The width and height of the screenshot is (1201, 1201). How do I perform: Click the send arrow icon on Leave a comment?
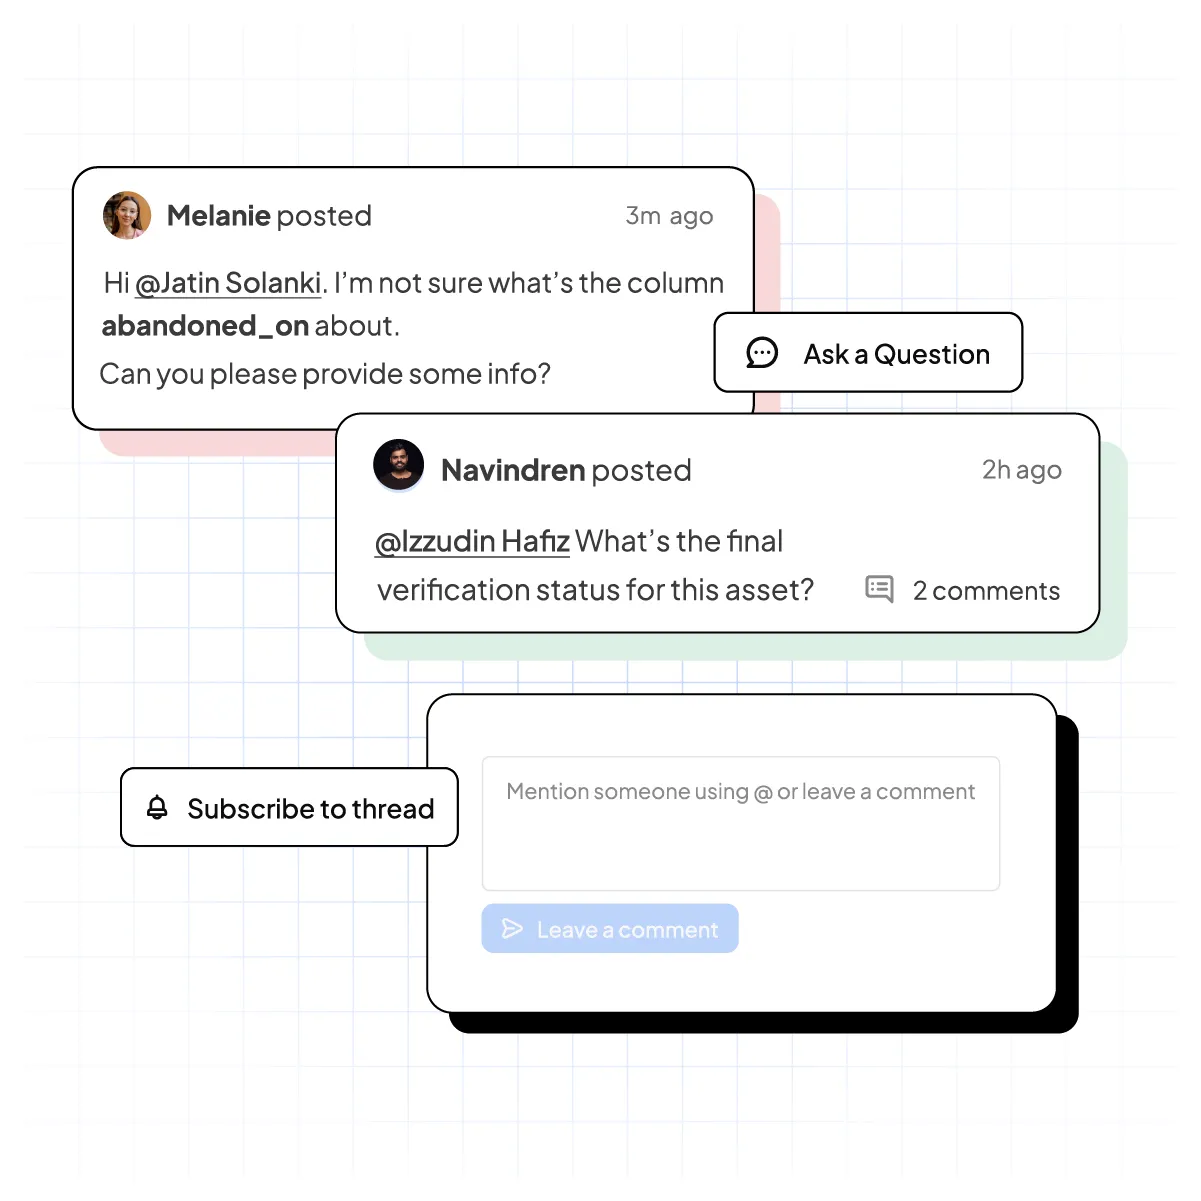coord(512,928)
